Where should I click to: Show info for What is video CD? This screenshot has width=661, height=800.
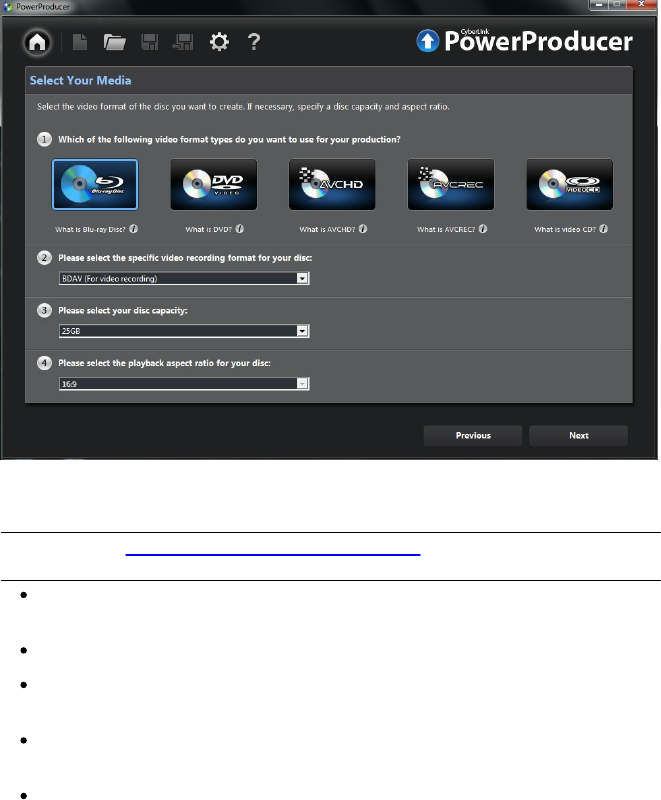click(x=603, y=229)
